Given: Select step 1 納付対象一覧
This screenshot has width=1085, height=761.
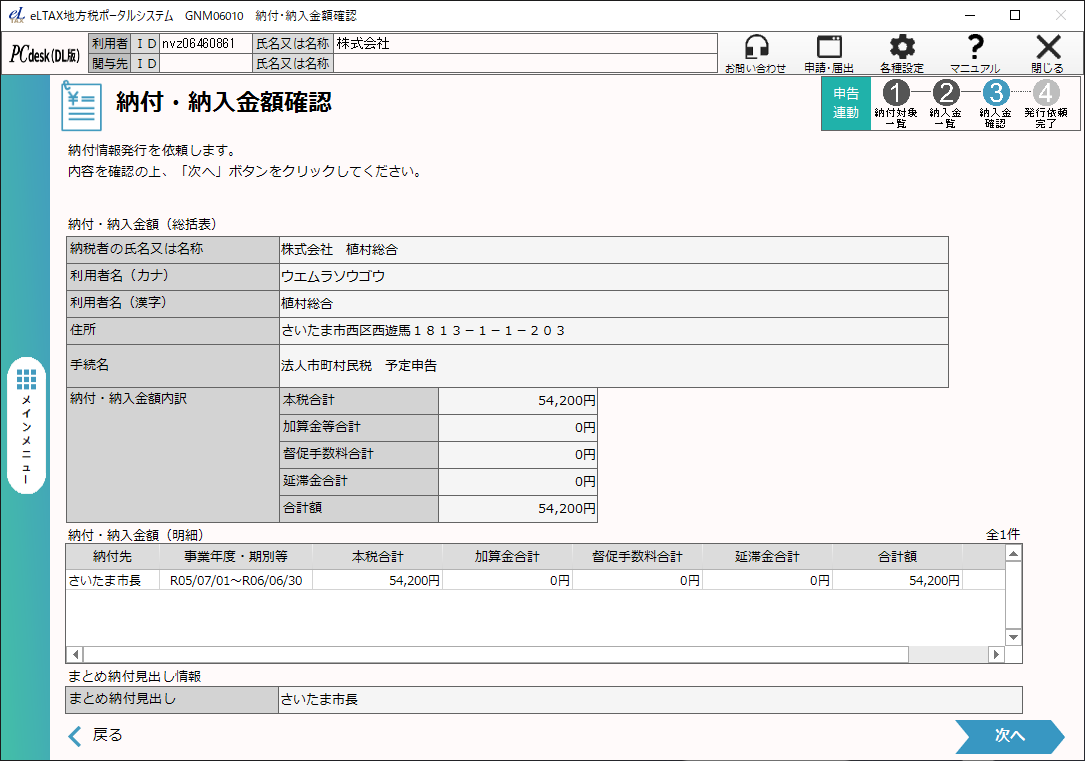Looking at the screenshot, I should 895,104.
